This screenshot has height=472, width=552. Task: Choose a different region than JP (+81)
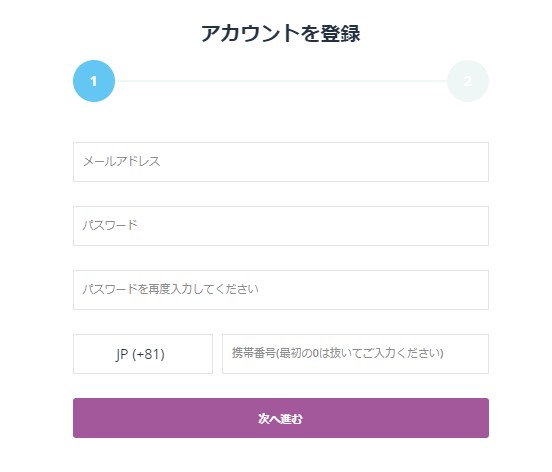coord(143,354)
